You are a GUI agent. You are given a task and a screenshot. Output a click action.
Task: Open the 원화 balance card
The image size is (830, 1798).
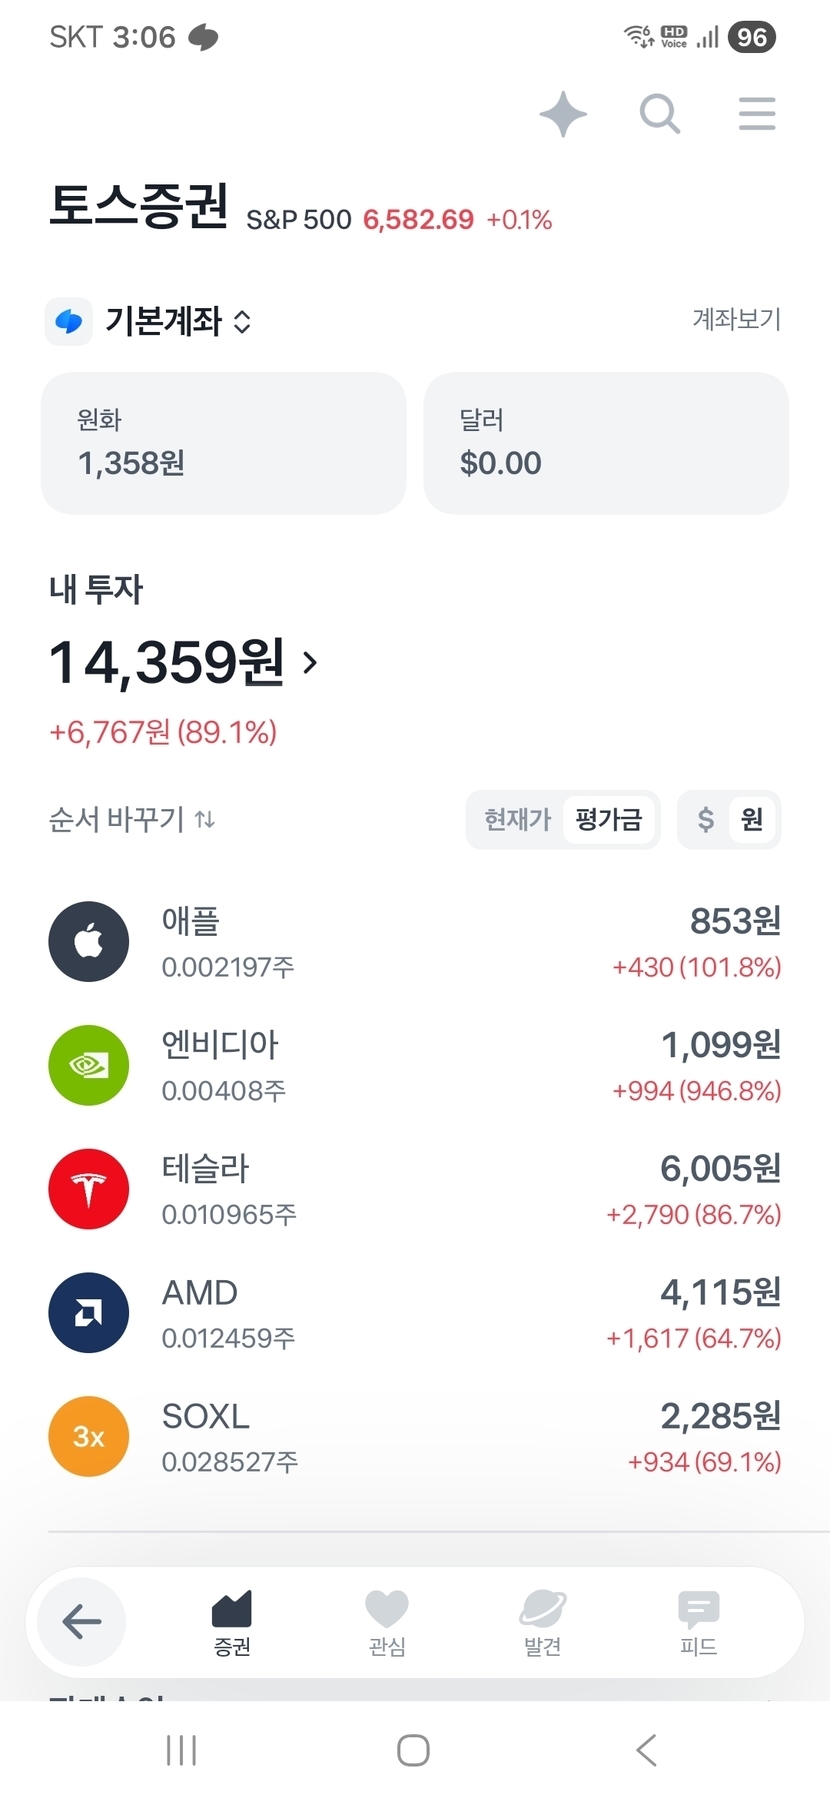coord(223,443)
